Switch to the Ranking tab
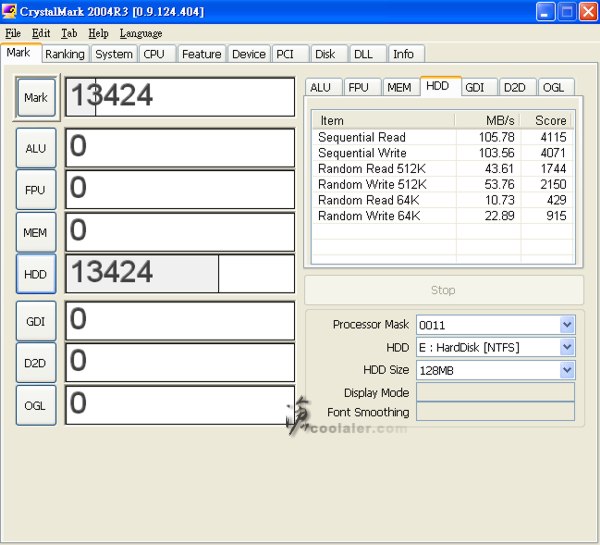600x545 pixels. 65,54
